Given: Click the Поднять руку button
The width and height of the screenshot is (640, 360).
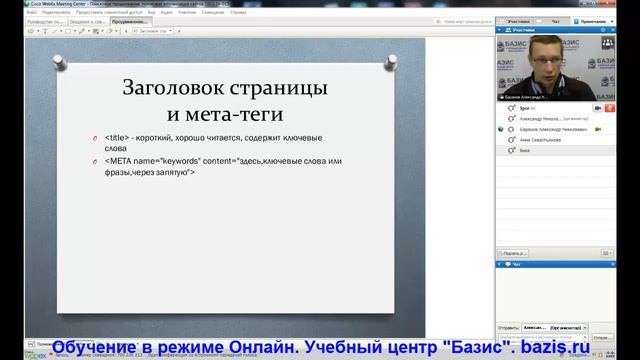Looking at the screenshot, I should coord(513,253).
